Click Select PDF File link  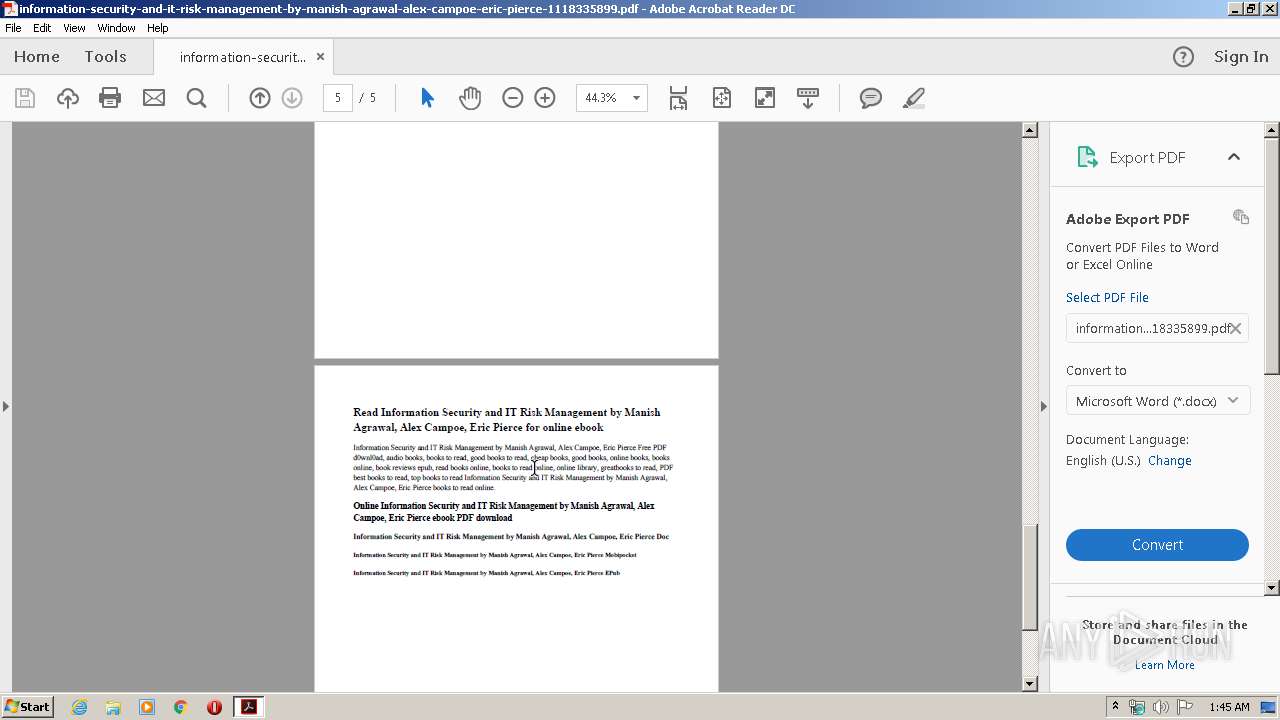(x=1107, y=297)
